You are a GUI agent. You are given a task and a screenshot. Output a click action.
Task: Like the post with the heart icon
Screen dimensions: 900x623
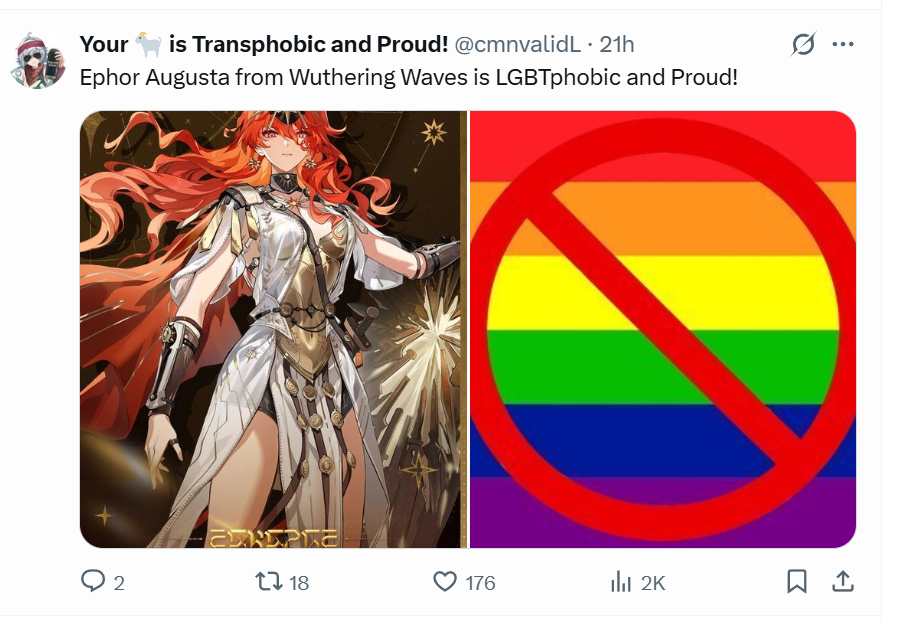pyautogui.click(x=445, y=582)
